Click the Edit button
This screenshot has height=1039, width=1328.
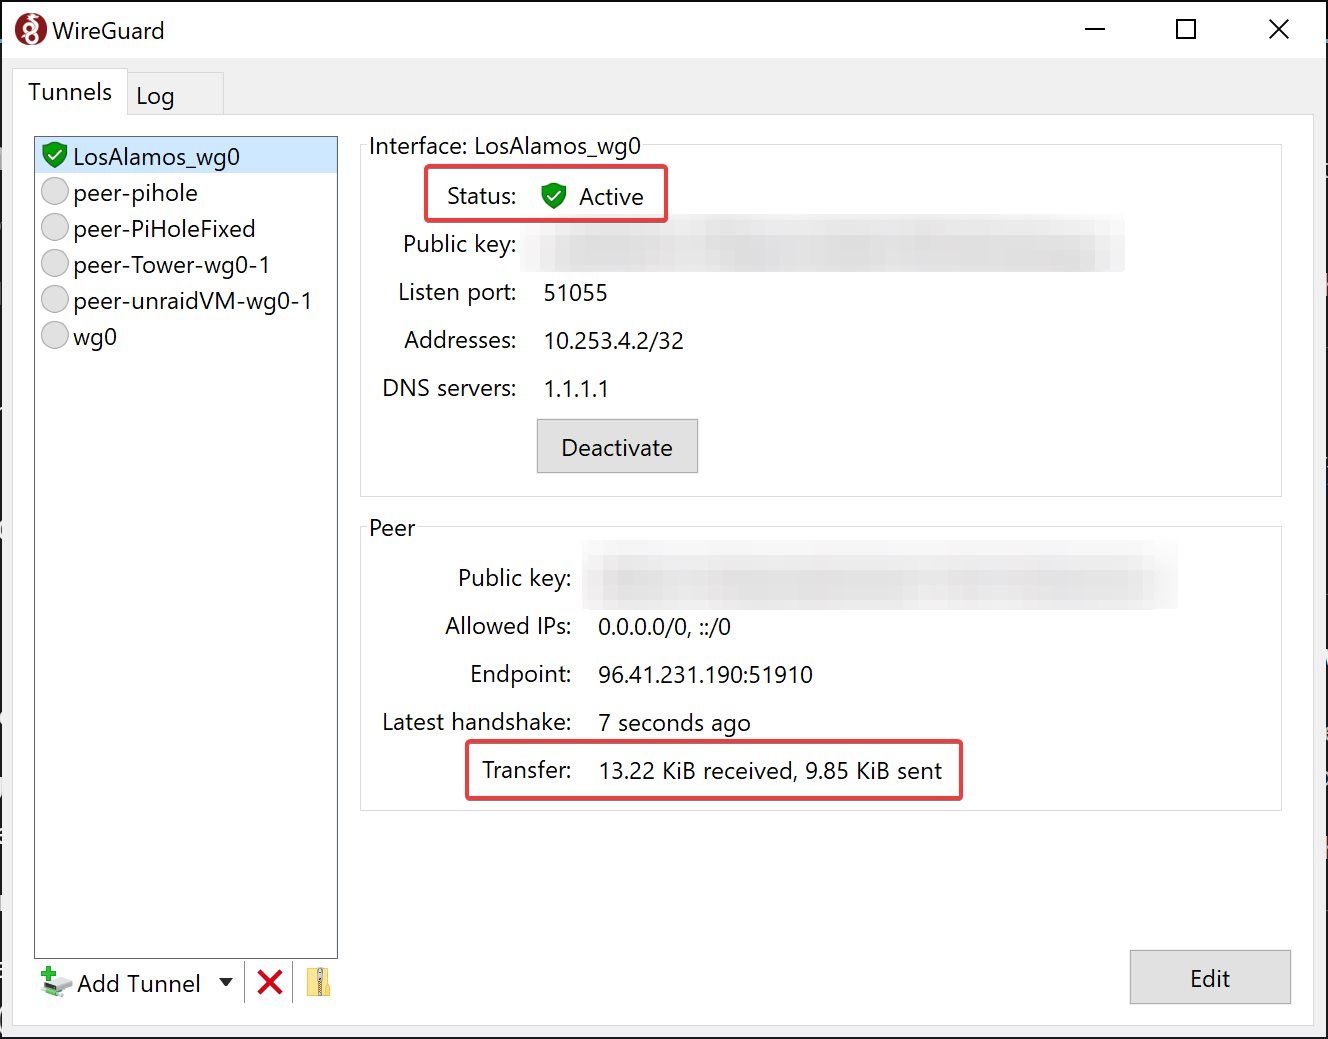click(x=1210, y=978)
